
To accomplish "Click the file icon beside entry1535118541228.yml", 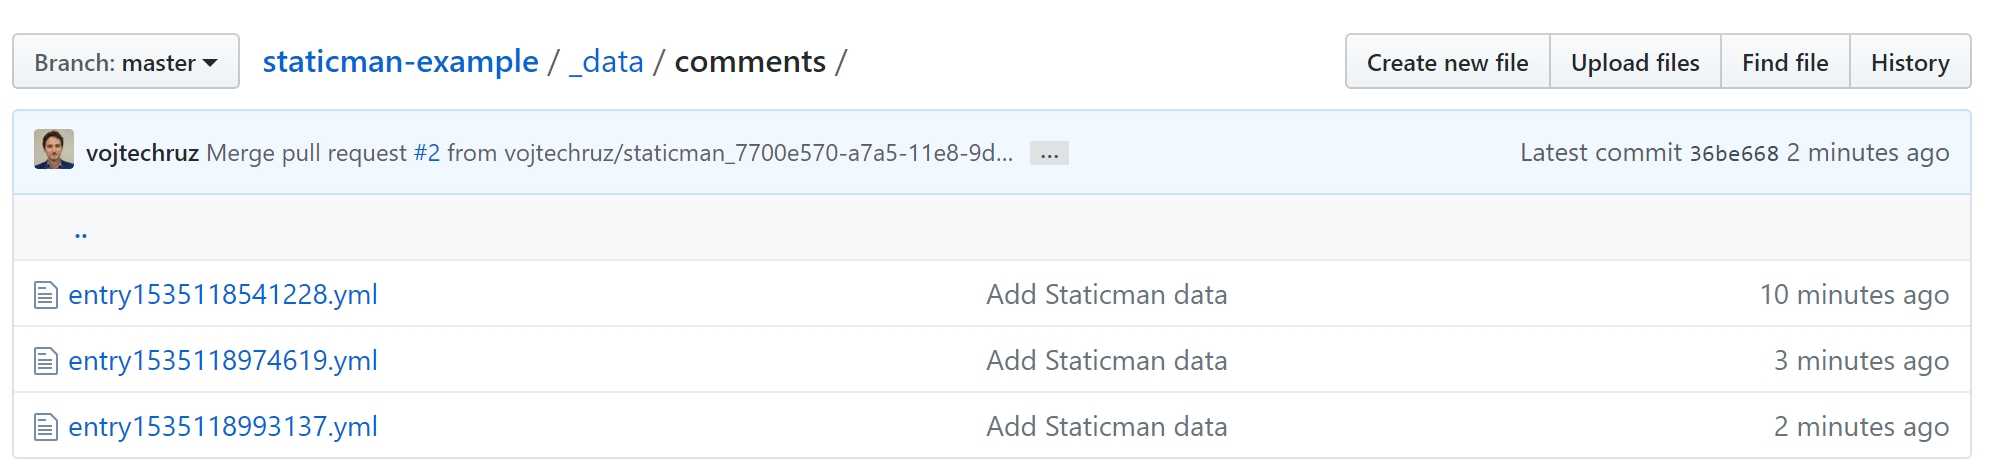I will click(45, 295).
